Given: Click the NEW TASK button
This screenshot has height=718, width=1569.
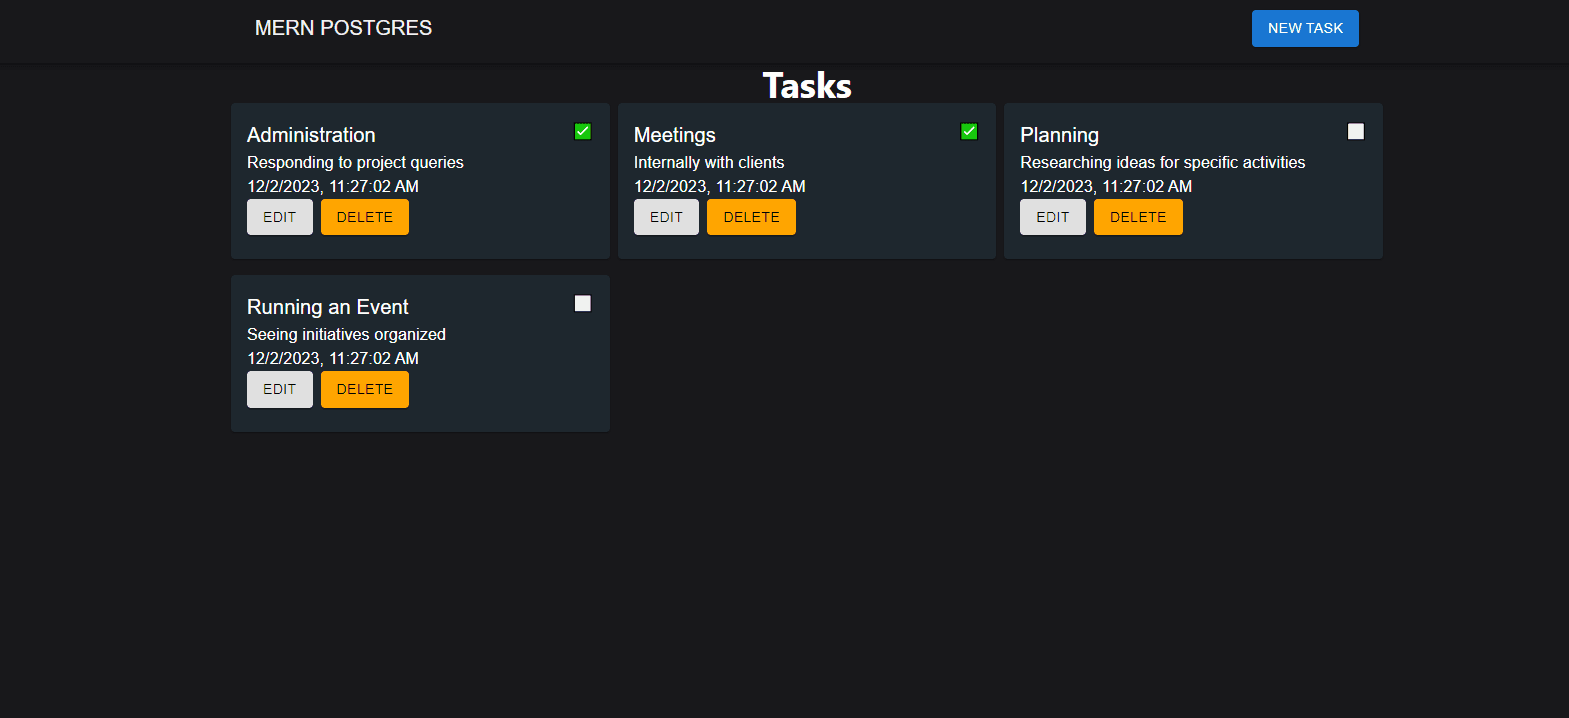Looking at the screenshot, I should pos(1305,28).
